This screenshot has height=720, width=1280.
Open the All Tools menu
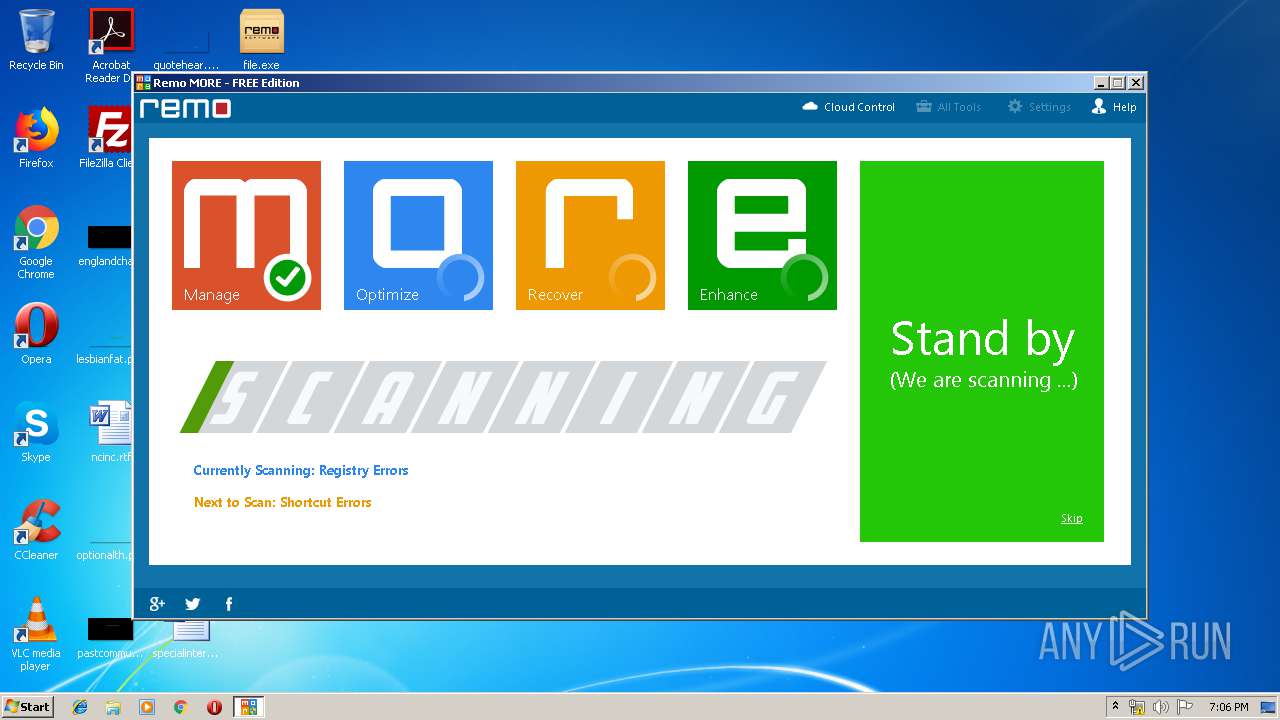point(949,107)
